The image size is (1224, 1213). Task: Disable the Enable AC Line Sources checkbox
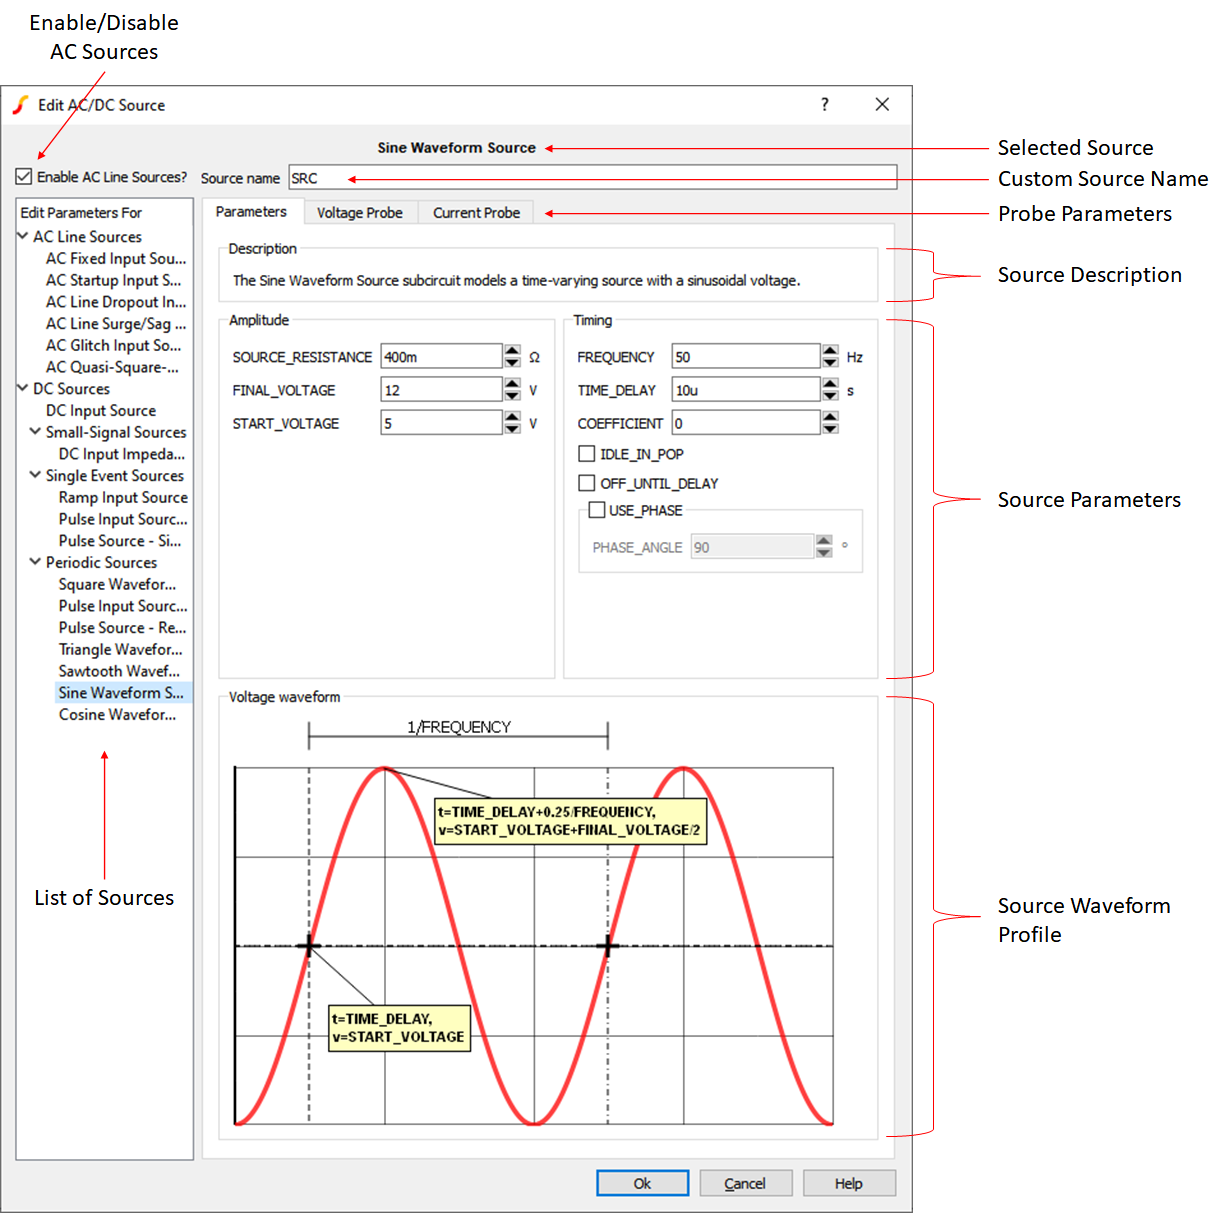pos(24,177)
